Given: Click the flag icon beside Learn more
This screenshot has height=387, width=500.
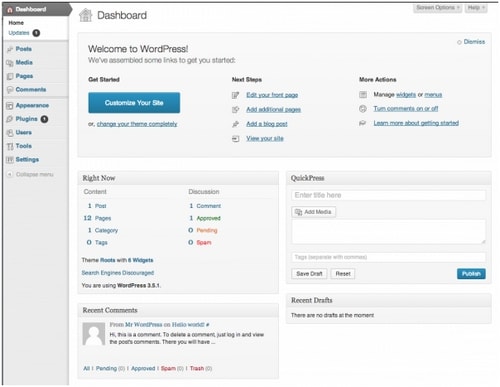Looking at the screenshot, I should coord(363,123).
